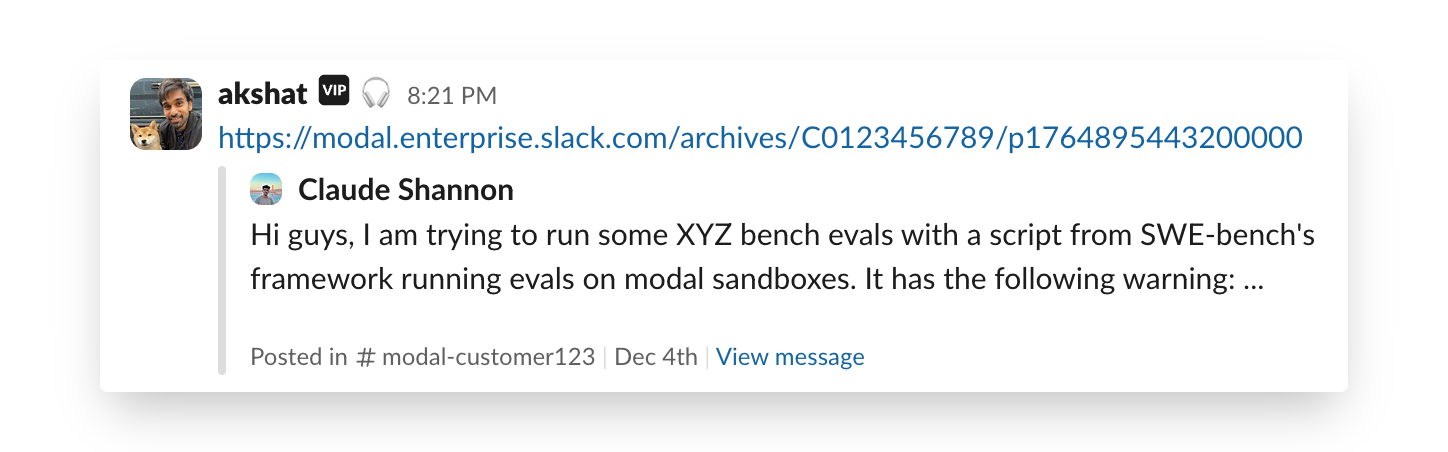The width and height of the screenshot is (1448, 452).
Task: Click the hash icon before modal-customer123
Action: click(365, 357)
